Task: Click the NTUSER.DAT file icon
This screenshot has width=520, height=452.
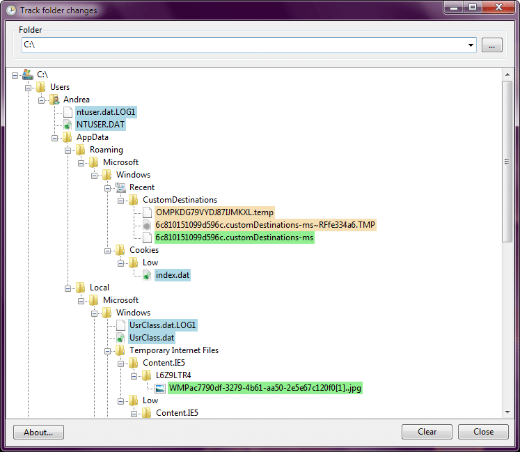Action: [x=68, y=125]
